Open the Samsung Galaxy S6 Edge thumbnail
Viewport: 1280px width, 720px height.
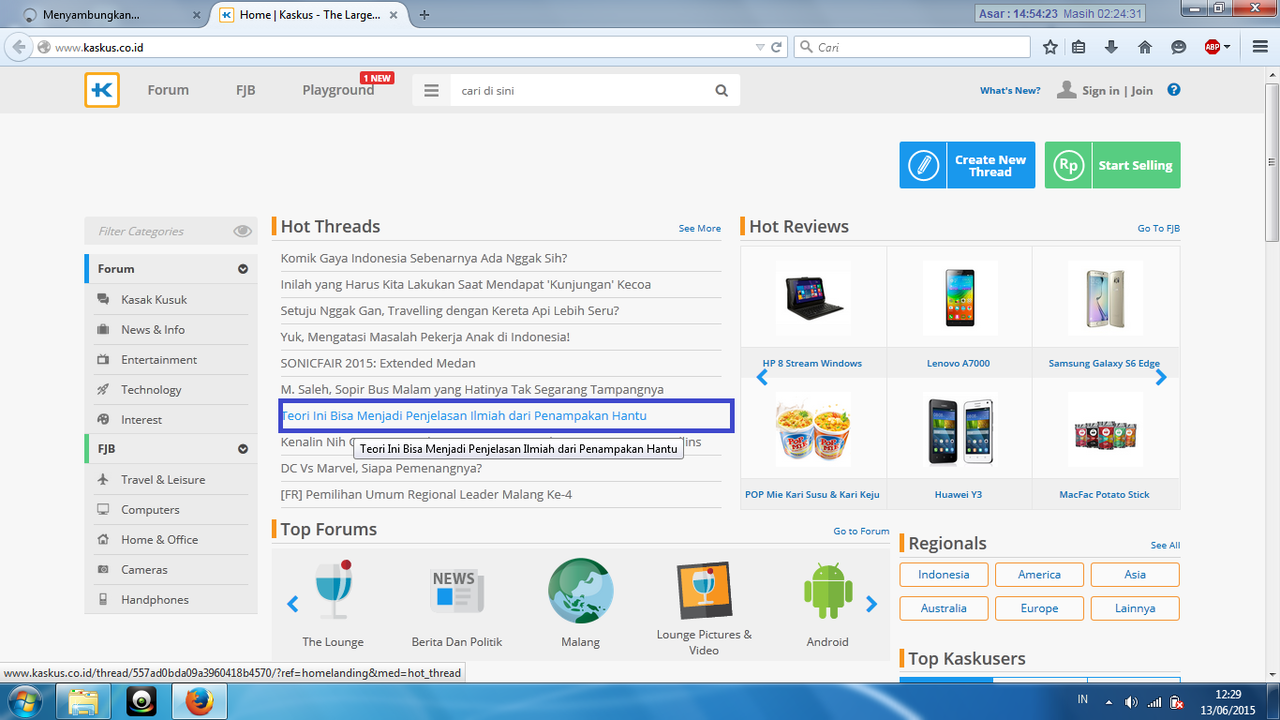pyautogui.click(x=1105, y=298)
